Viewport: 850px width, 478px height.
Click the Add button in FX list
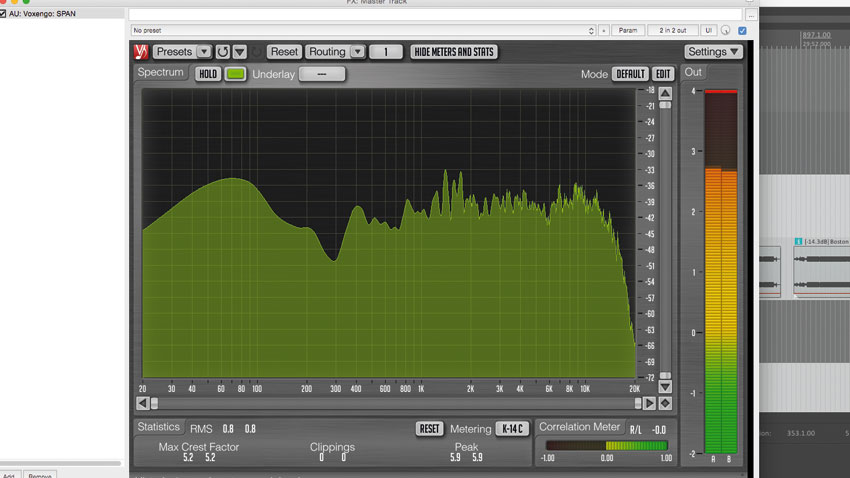coord(9,475)
